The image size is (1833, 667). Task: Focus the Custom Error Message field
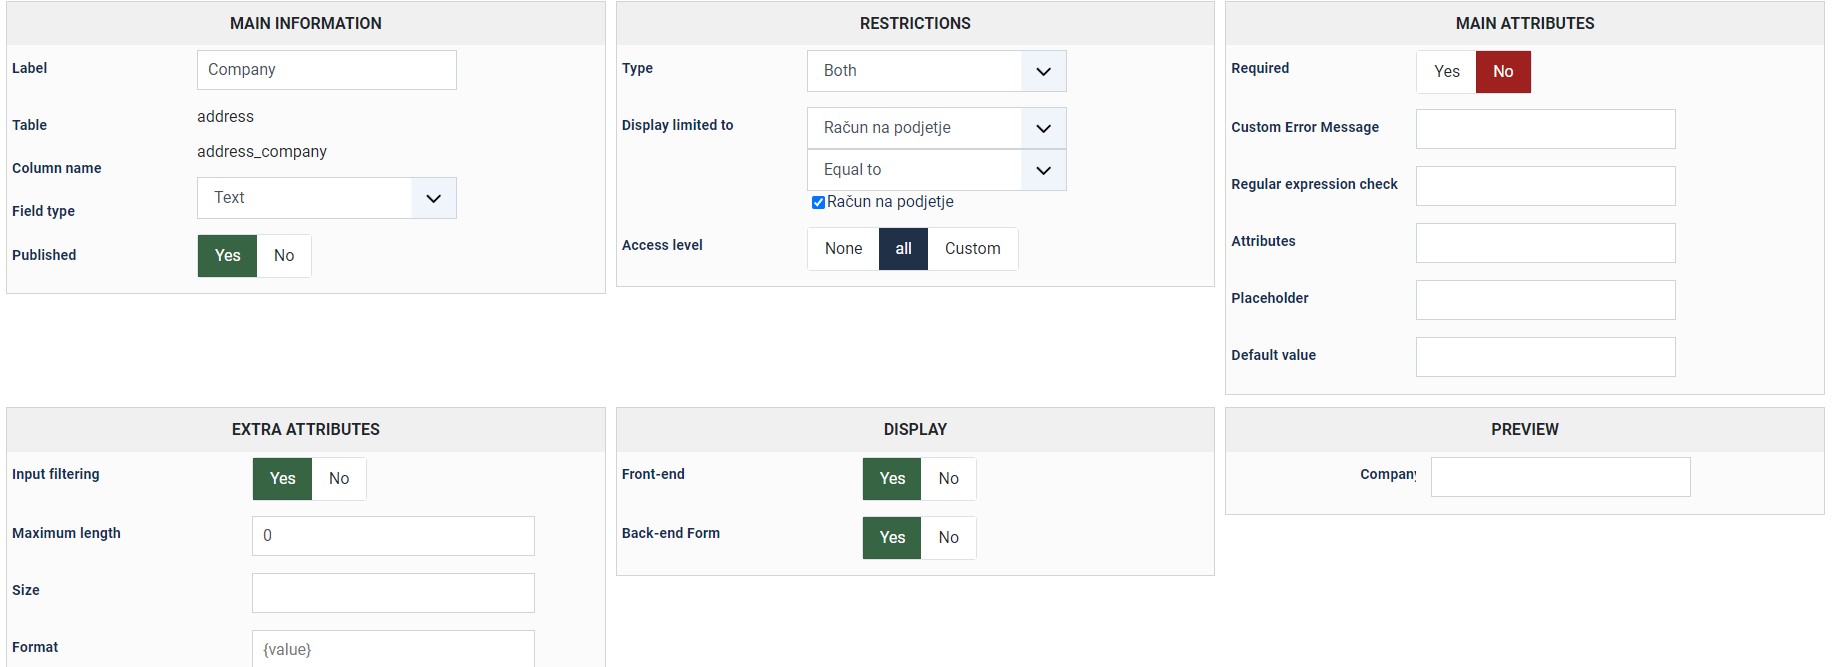click(1545, 129)
